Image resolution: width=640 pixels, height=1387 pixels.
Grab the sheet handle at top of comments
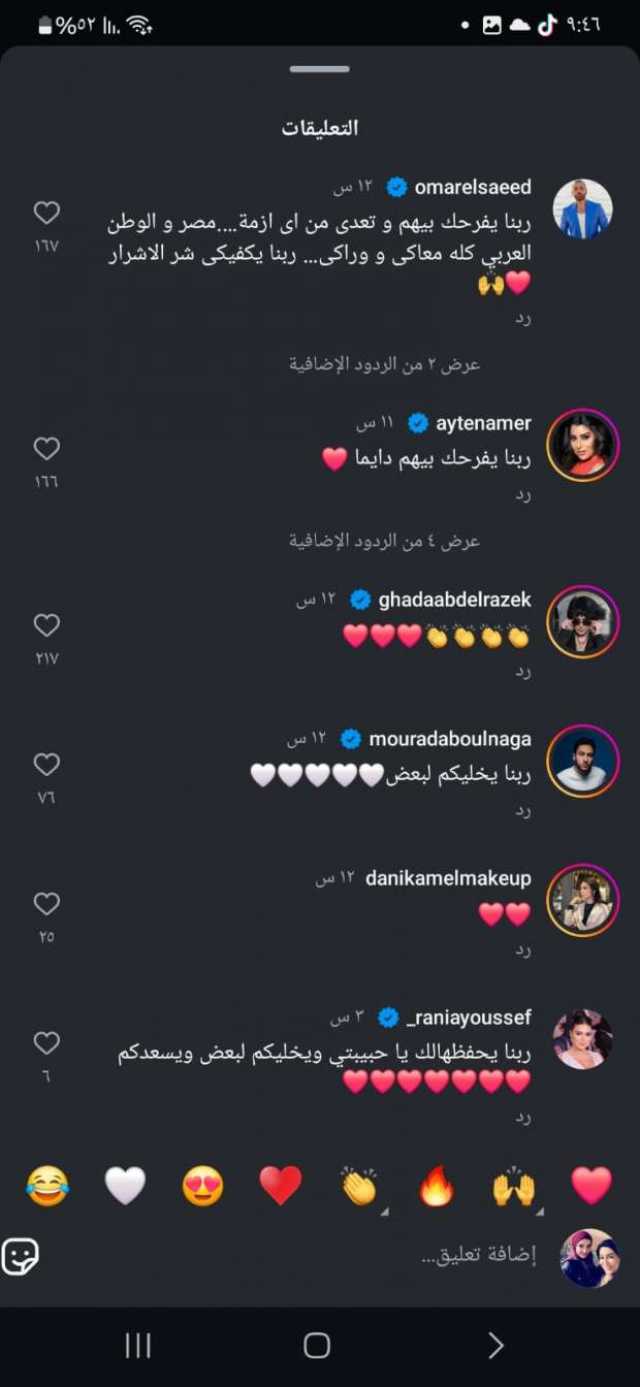pyautogui.click(x=320, y=69)
